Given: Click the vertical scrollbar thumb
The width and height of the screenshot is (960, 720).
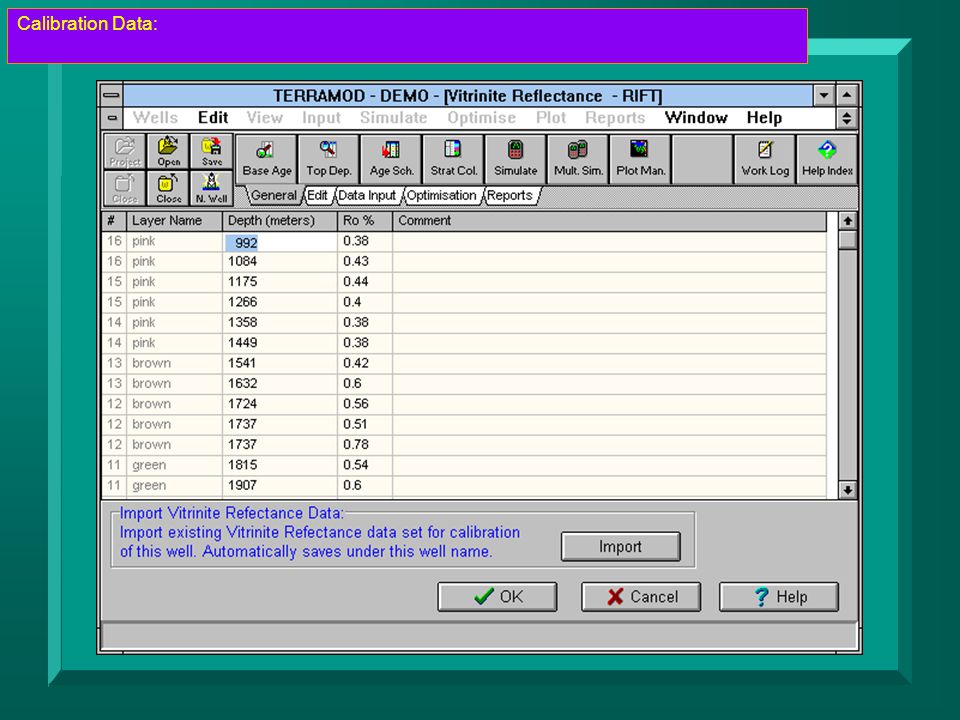Looking at the screenshot, I should (847, 239).
